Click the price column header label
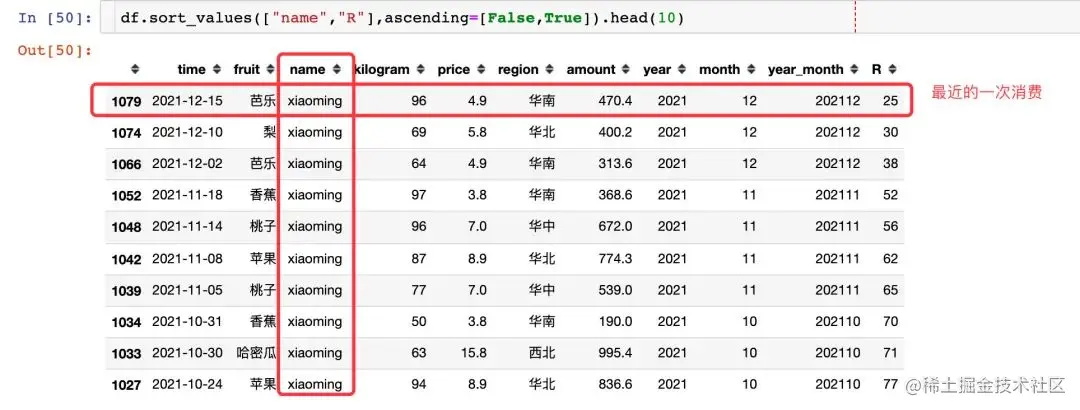 (x=453, y=70)
